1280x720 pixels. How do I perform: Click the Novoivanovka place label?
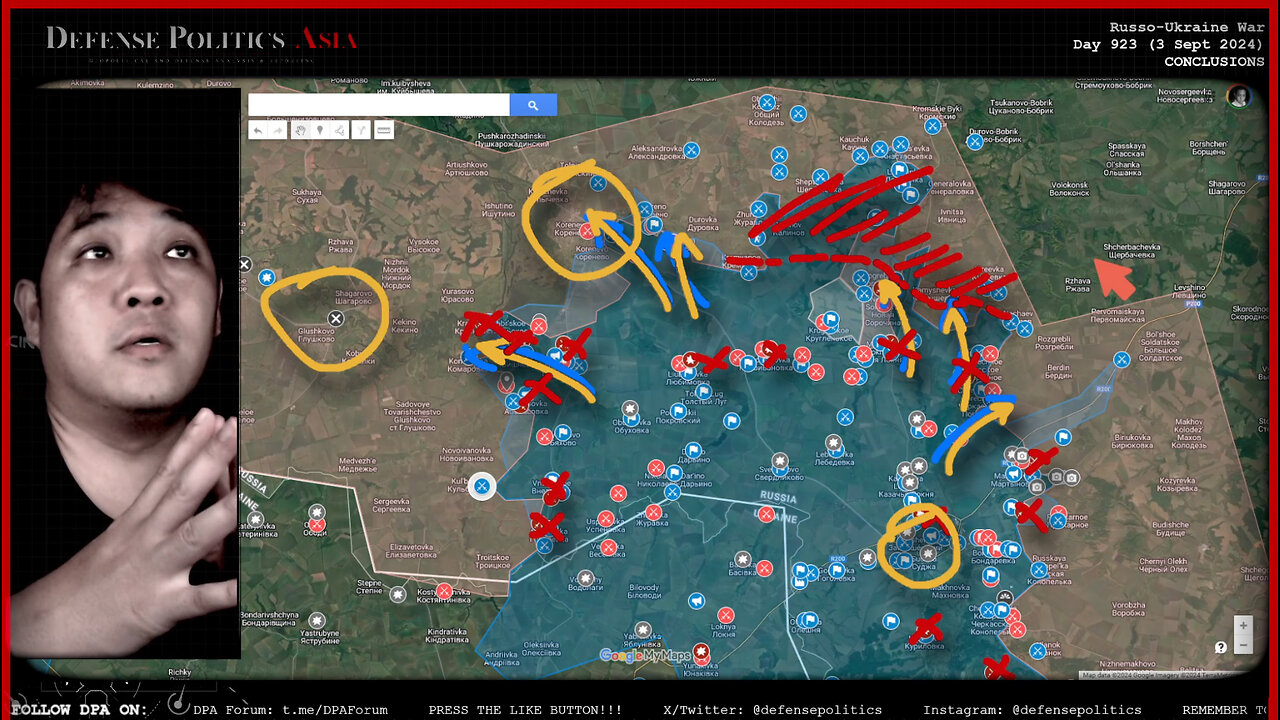(x=469, y=454)
